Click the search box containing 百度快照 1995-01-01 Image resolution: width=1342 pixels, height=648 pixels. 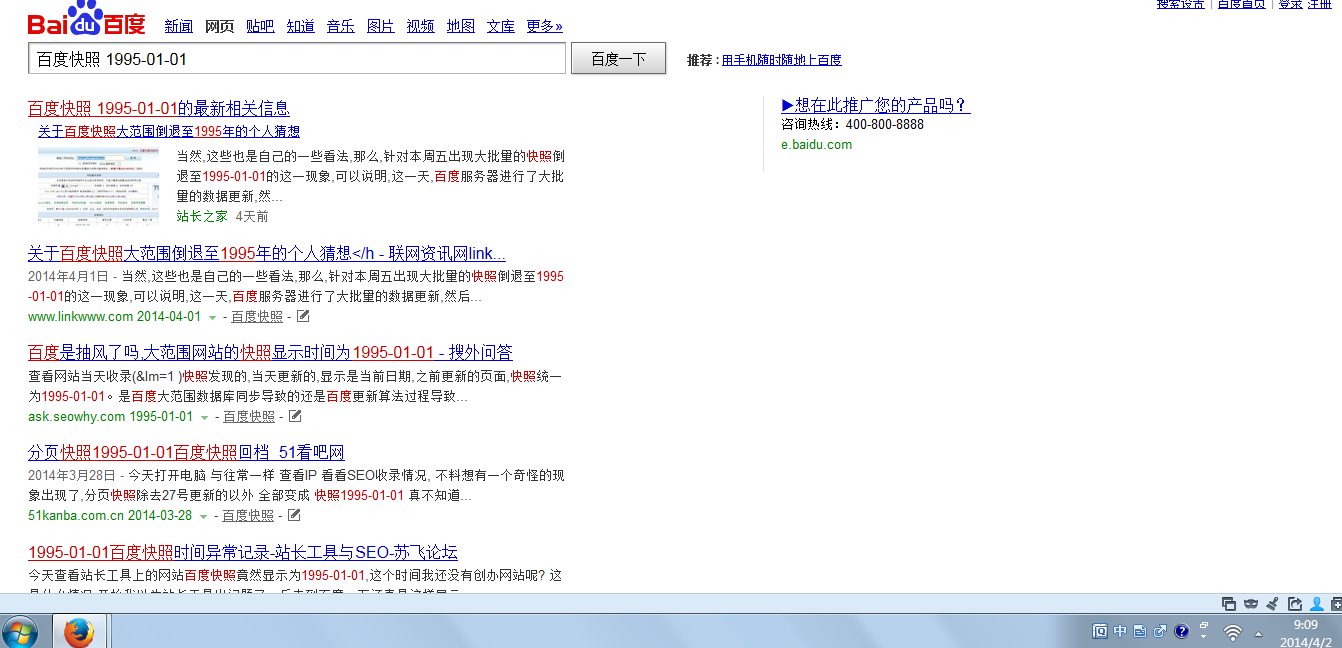point(297,59)
